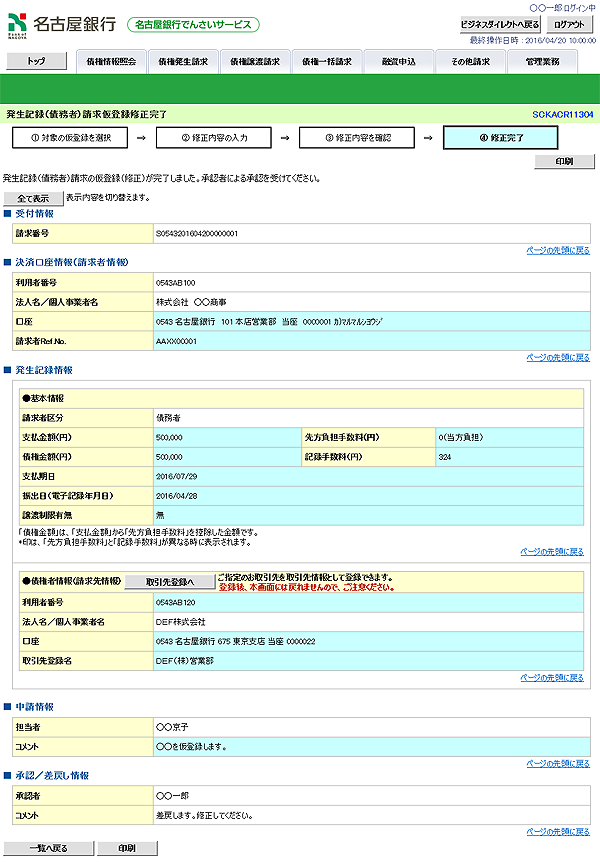Click the ログアウト button
Image resolution: width=600 pixels, height=864 pixels.
[x=570, y=25]
